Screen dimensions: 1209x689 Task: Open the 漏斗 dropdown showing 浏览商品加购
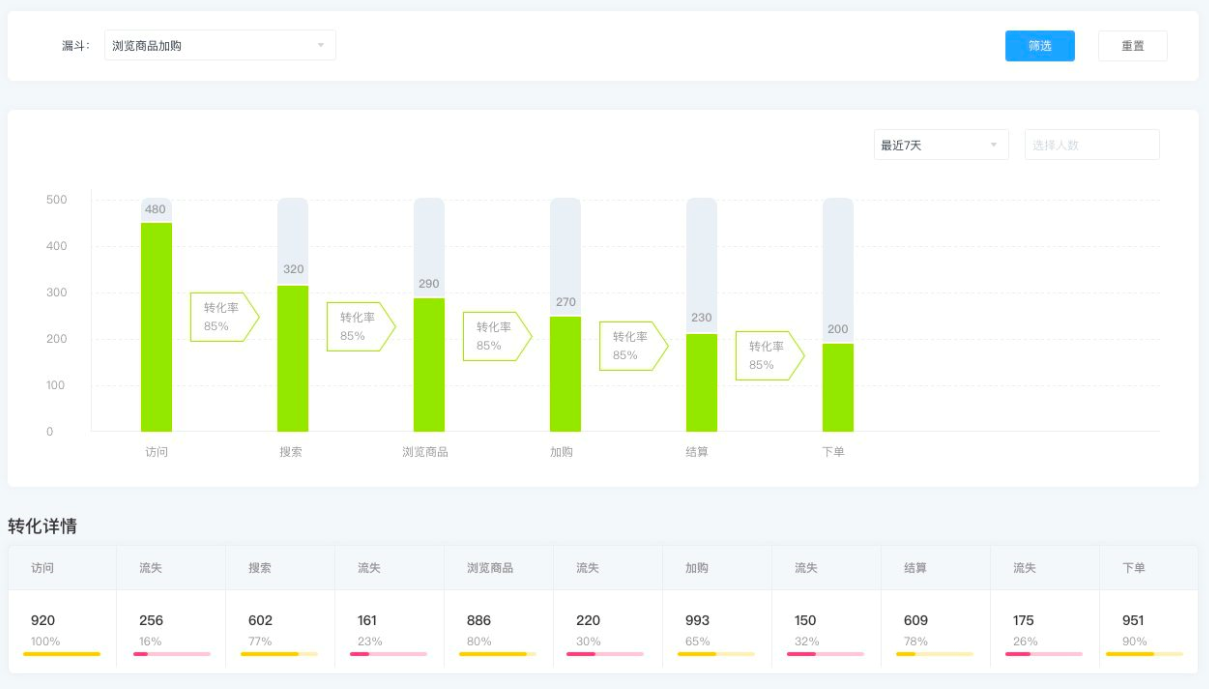click(220, 45)
